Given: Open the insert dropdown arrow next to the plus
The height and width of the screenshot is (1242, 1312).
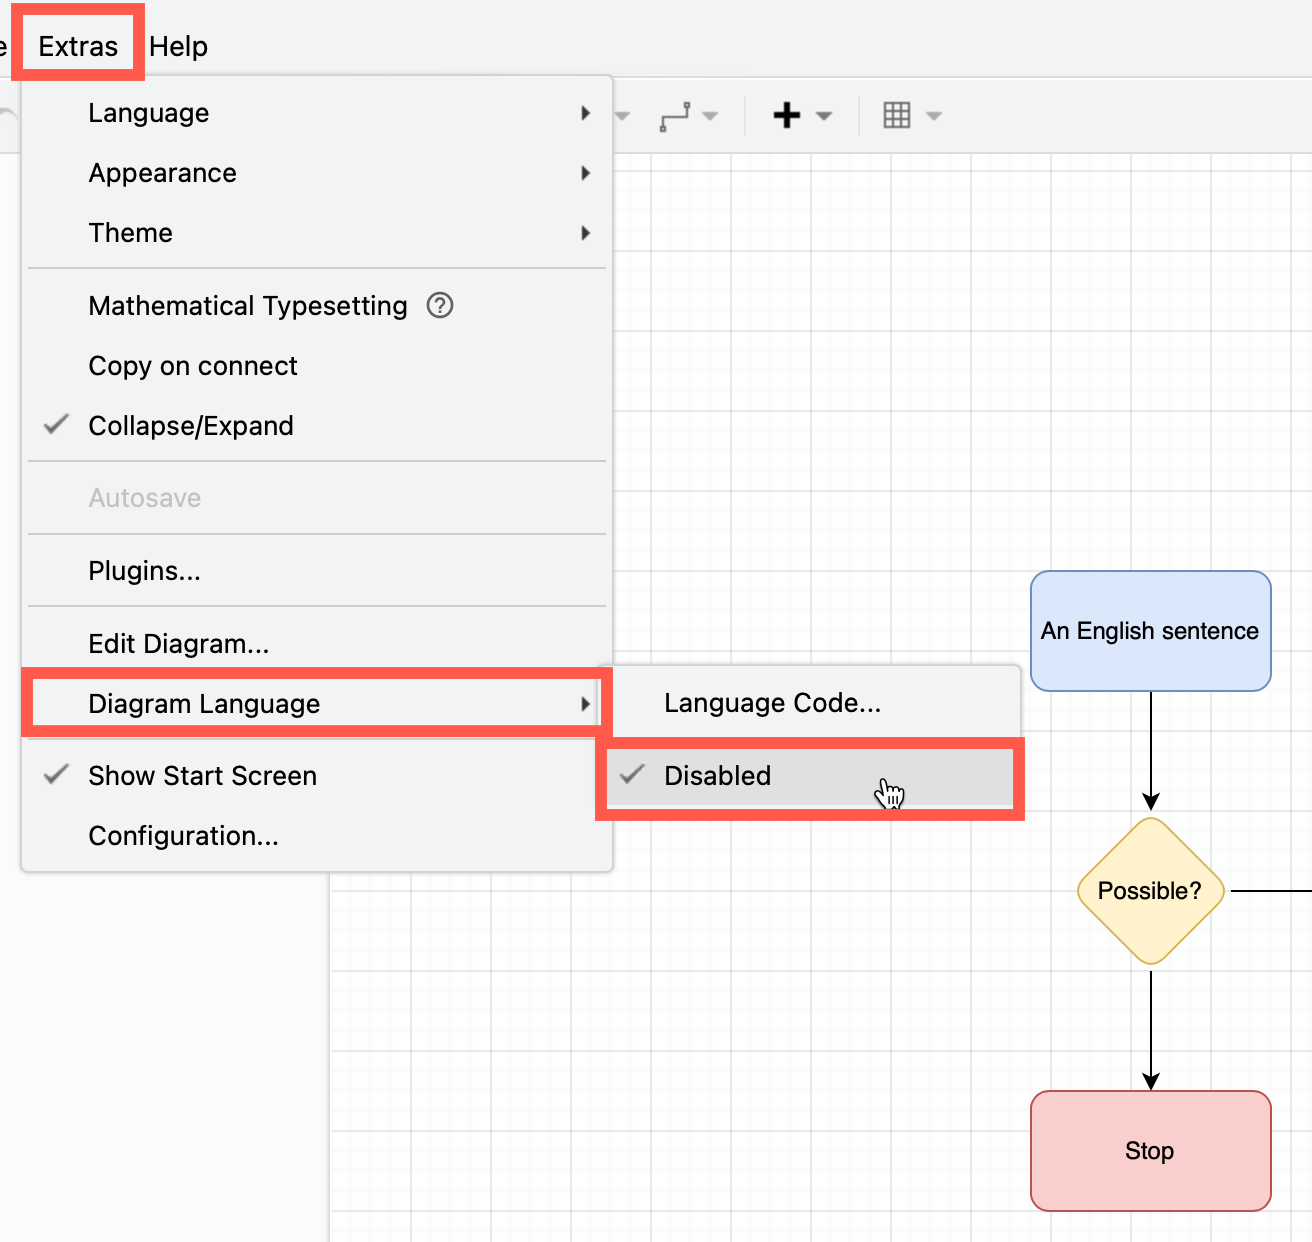Looking at the screenshot, I should (x=822, y=115).
